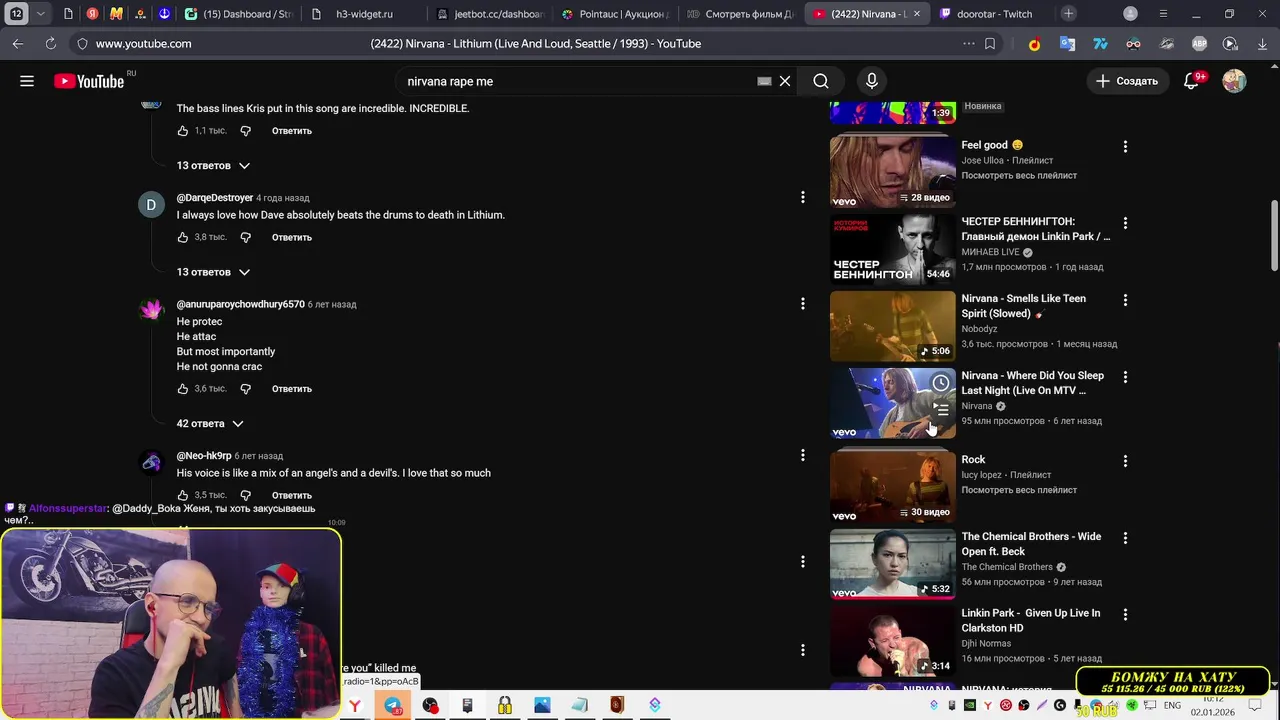Open the YouTube guide hamburger menu

tap(27, 81)
